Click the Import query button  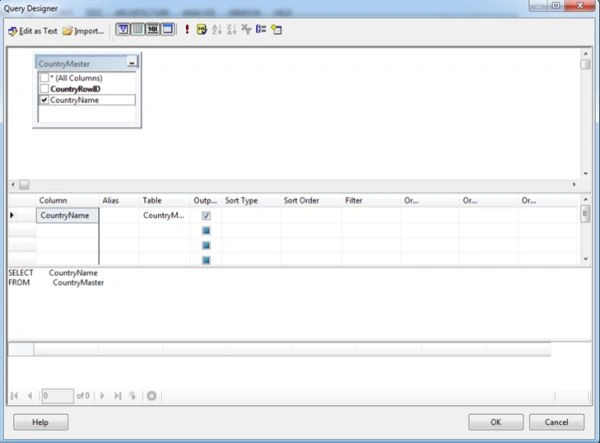83,31
